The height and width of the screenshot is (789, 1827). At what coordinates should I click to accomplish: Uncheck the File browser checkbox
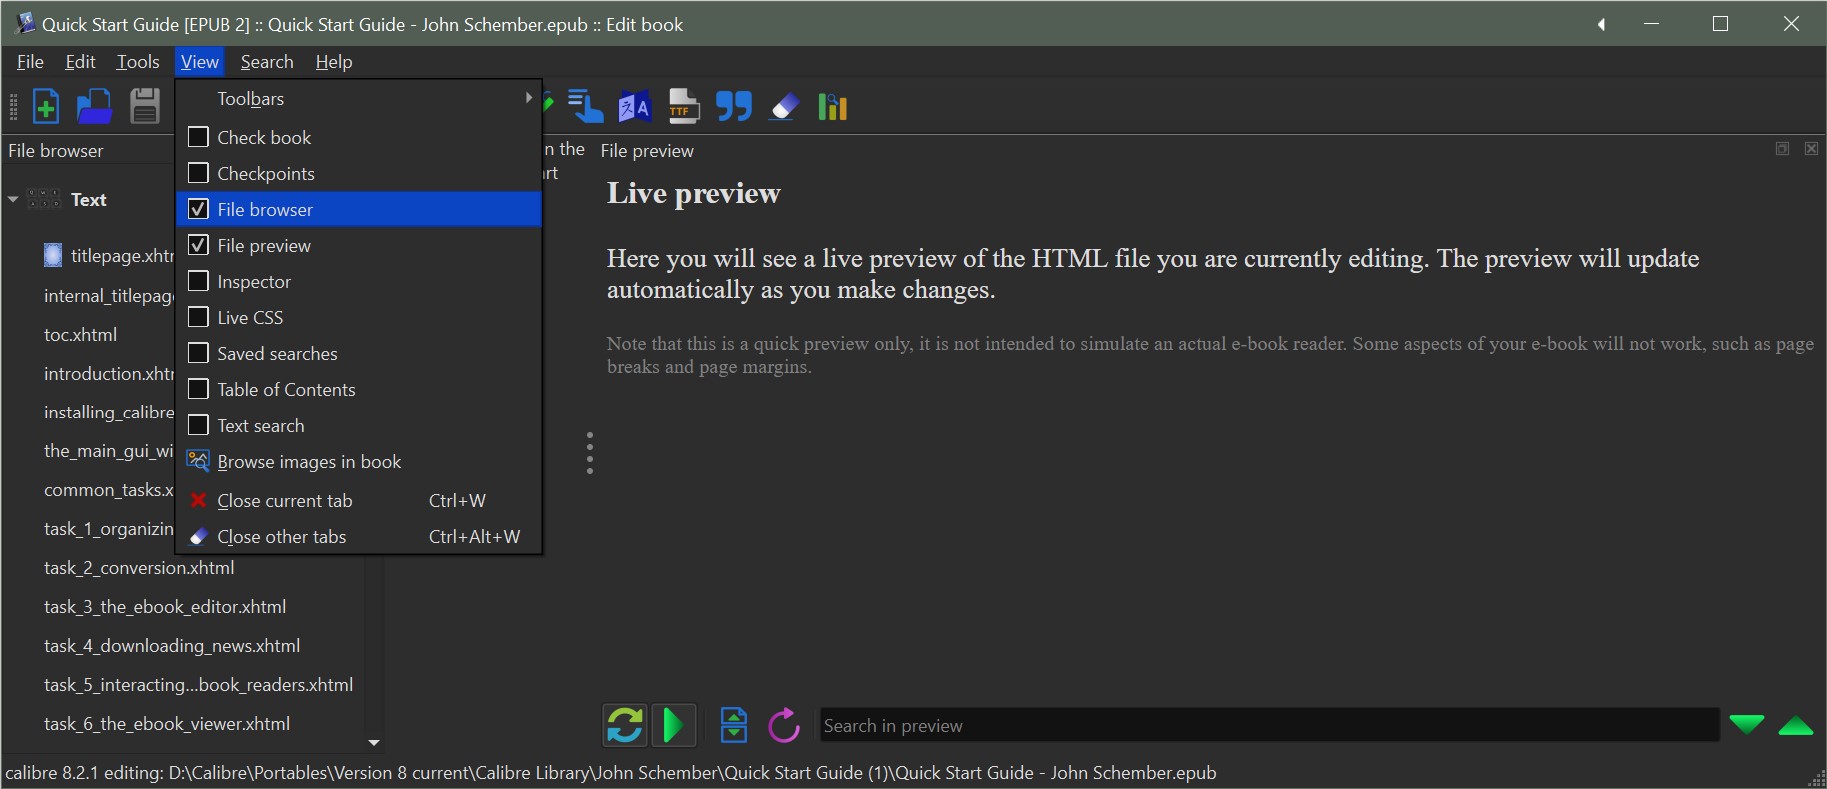click(198, 209)
